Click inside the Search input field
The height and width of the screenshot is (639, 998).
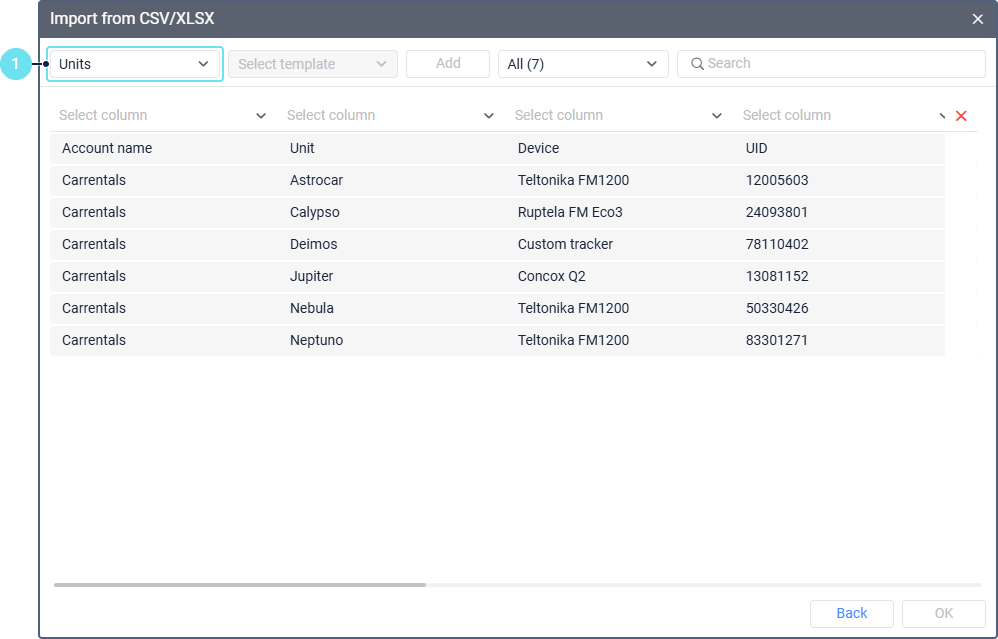point(840,64)
